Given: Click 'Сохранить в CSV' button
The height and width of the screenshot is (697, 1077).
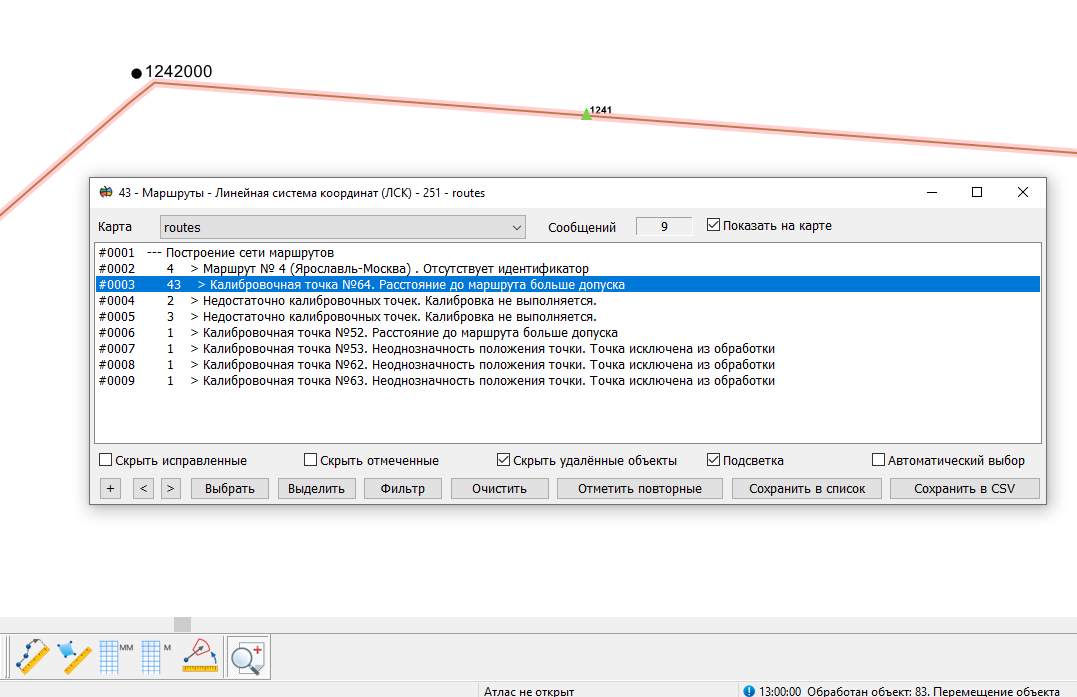Looking at the screenshot, I should pos(964,489).
